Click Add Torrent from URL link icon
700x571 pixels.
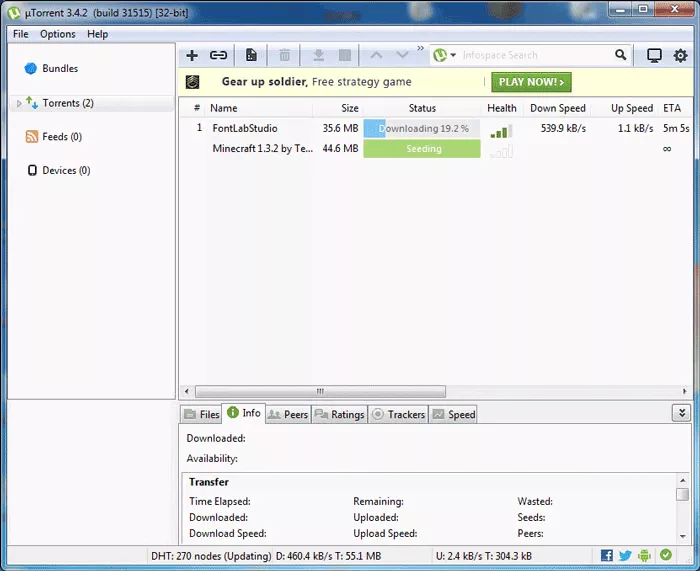point(218,55)
